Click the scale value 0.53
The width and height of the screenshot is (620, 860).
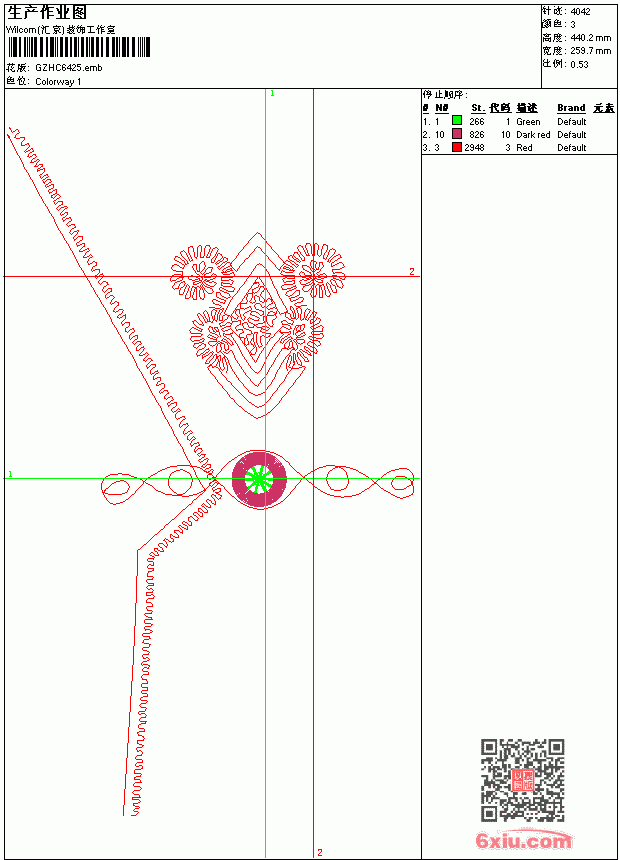[x=579, y=64]
